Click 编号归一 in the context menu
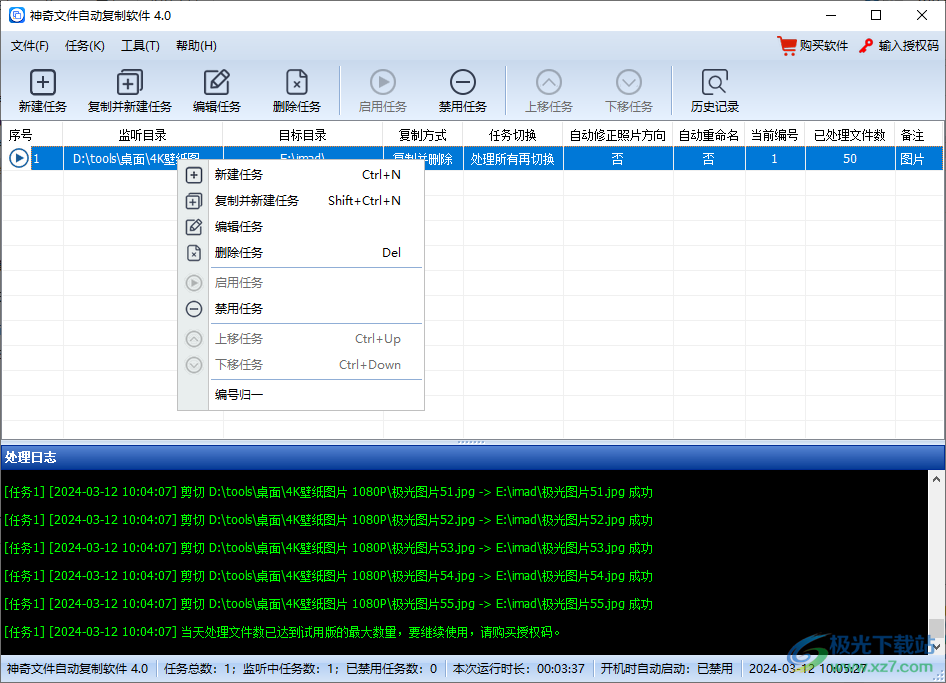The width and height of the screenshot is (946, 683). click(x=239, y=395)
